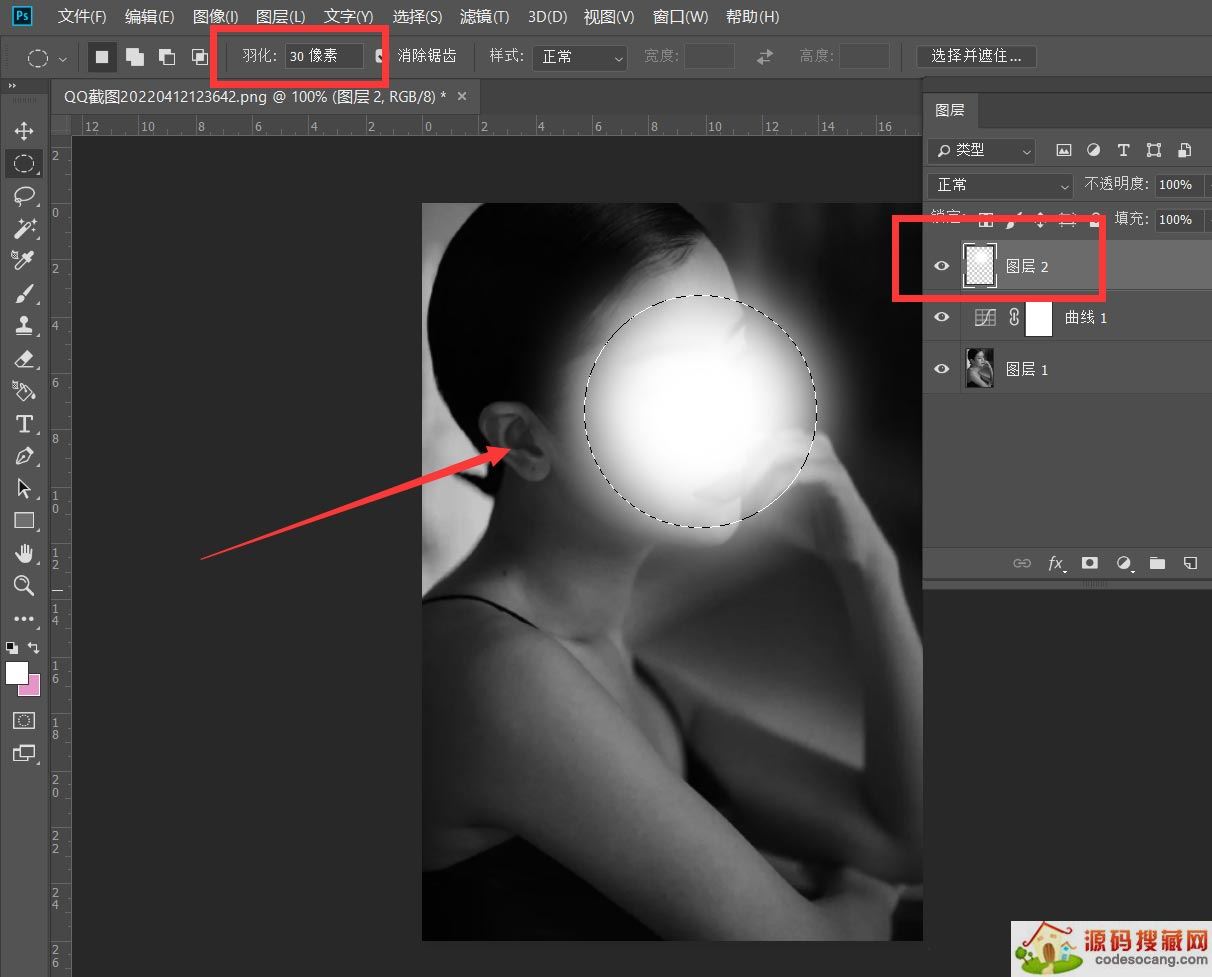Click the add layer mask button

[x=1090, y=563]
